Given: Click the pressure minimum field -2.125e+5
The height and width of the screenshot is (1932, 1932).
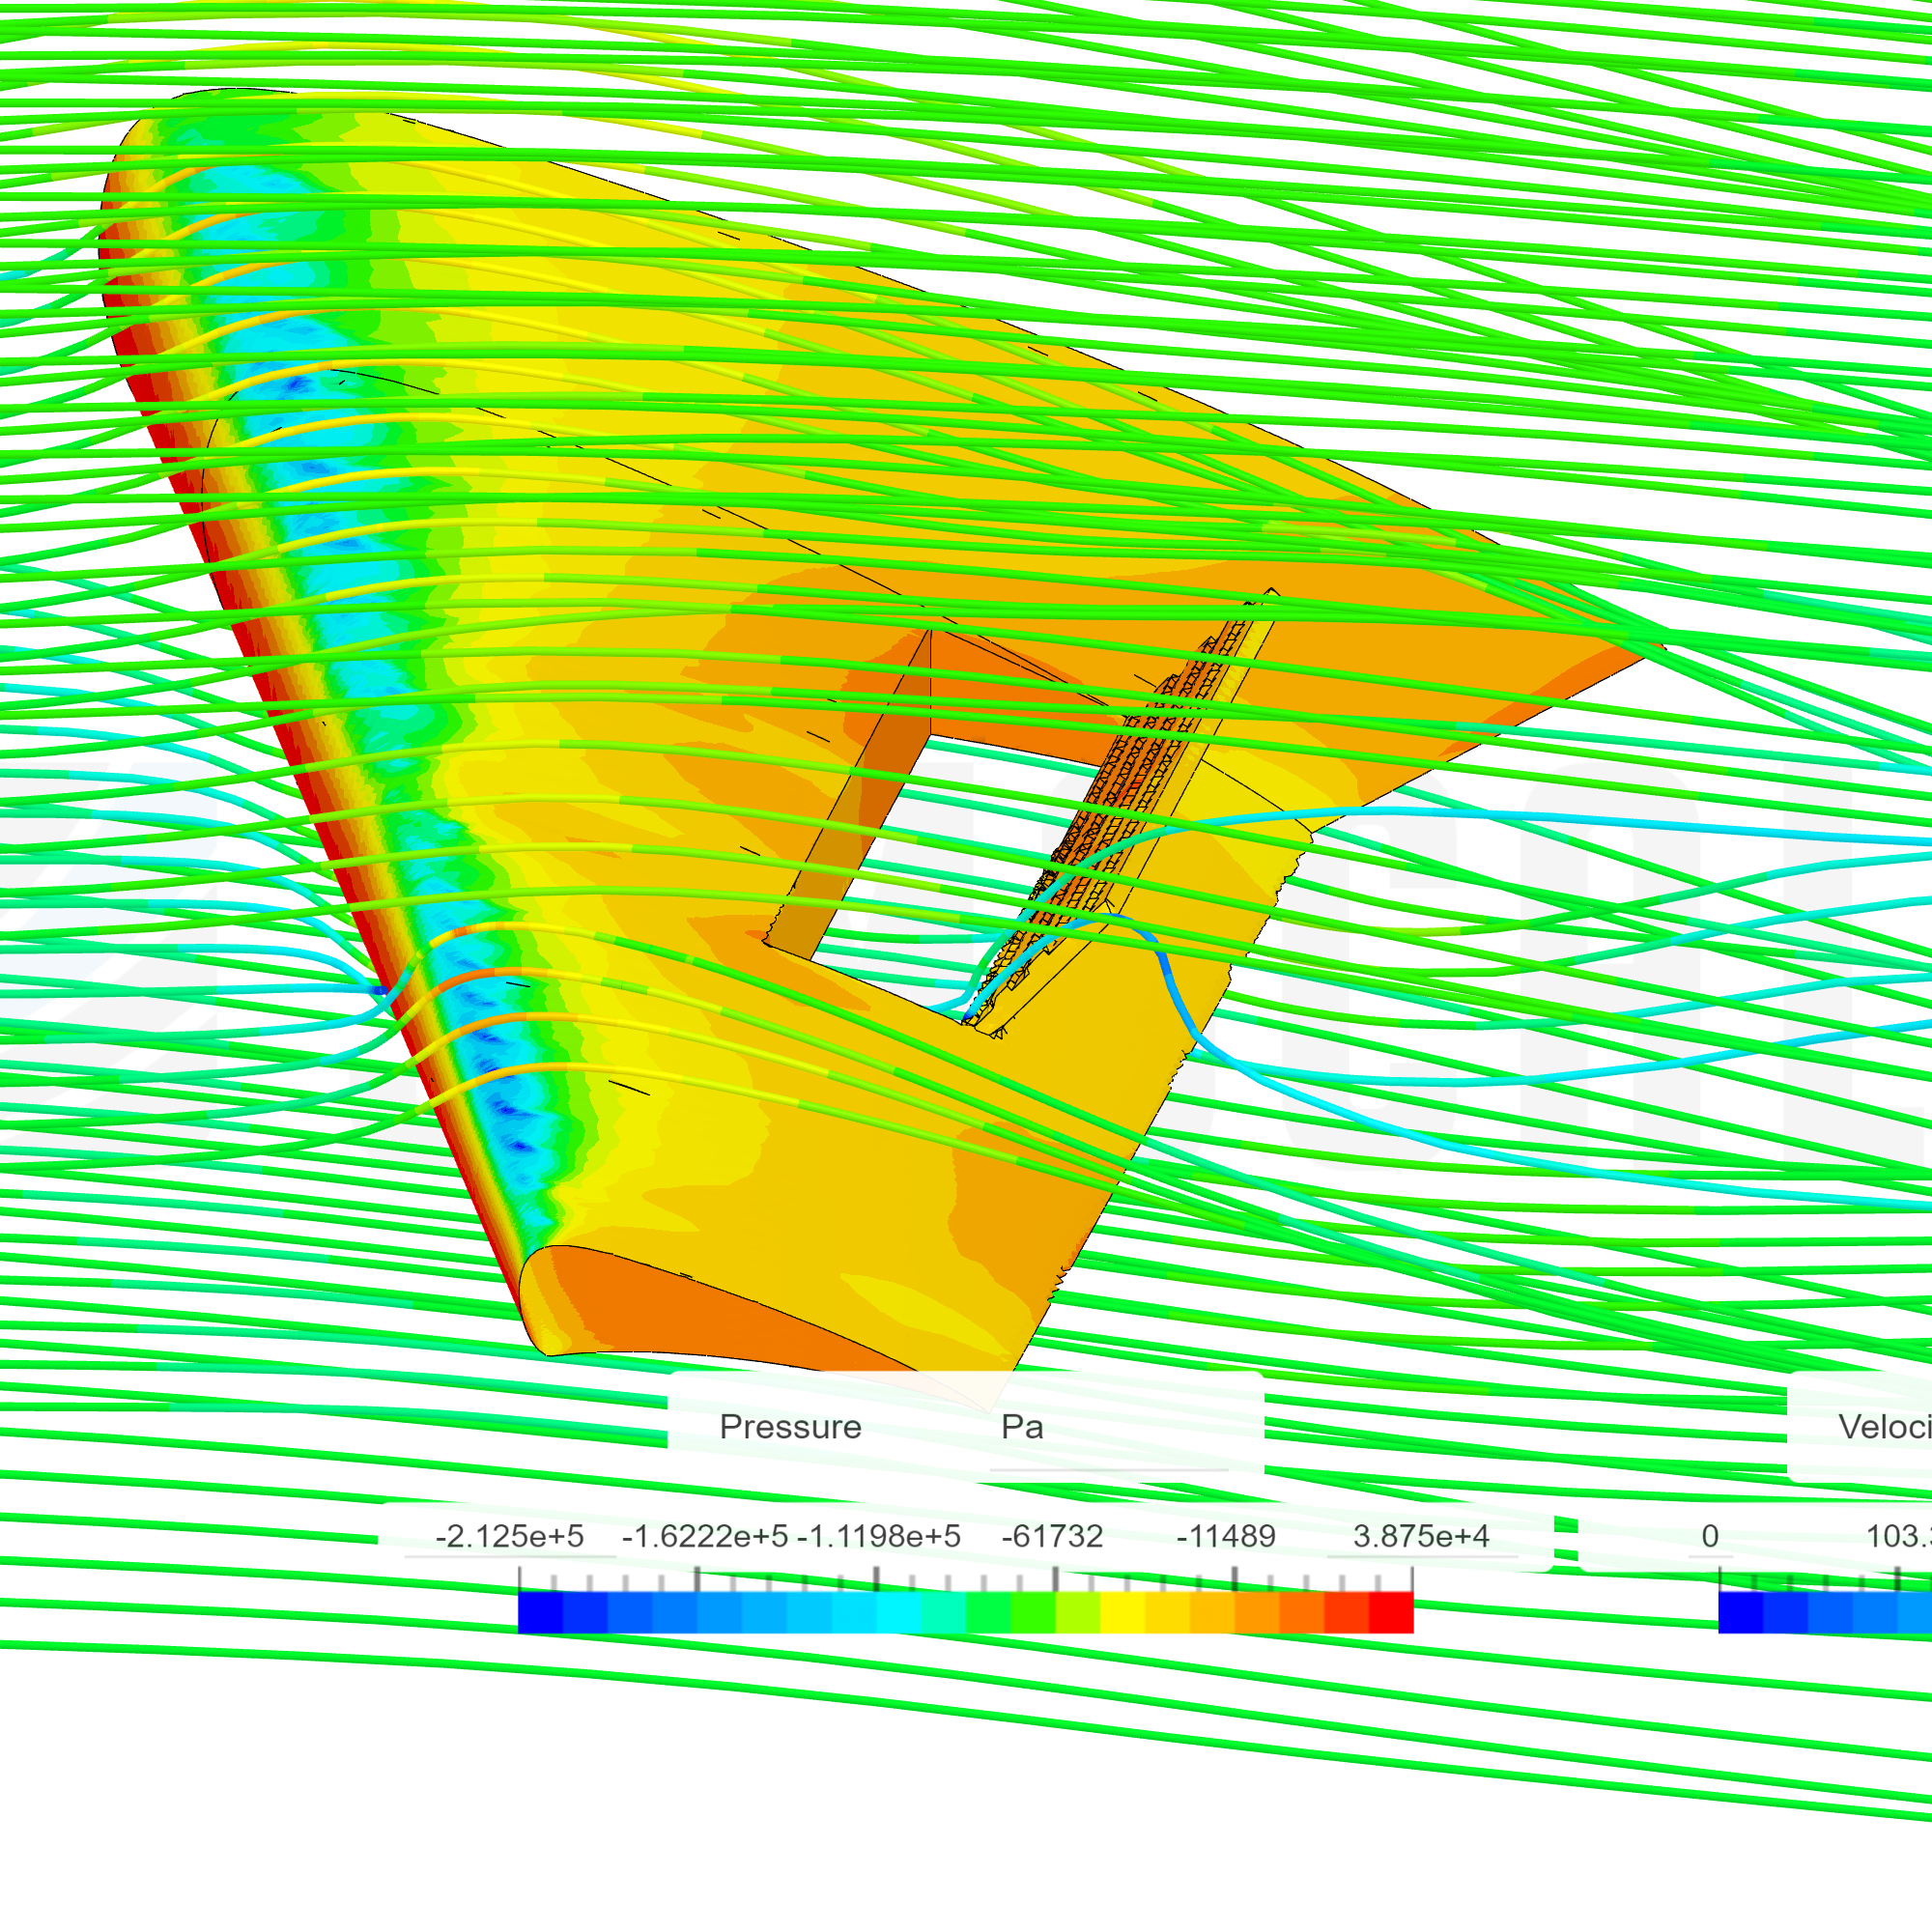Looking at the screenshot, I should 509,1536.
